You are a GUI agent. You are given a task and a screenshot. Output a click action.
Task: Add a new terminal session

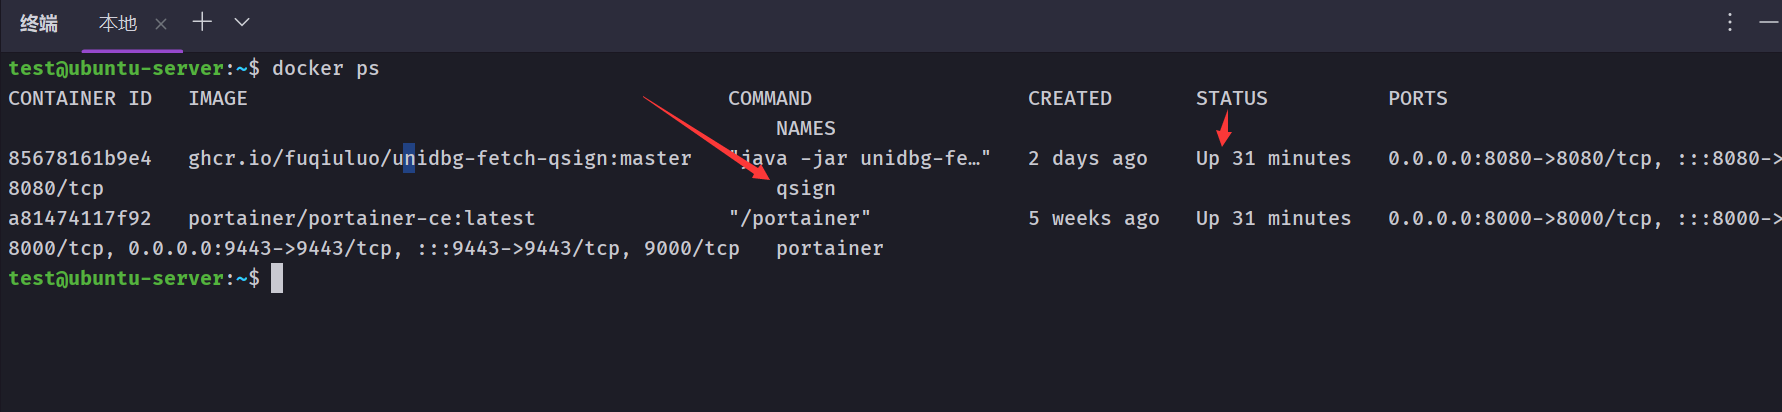click(202, 22)
